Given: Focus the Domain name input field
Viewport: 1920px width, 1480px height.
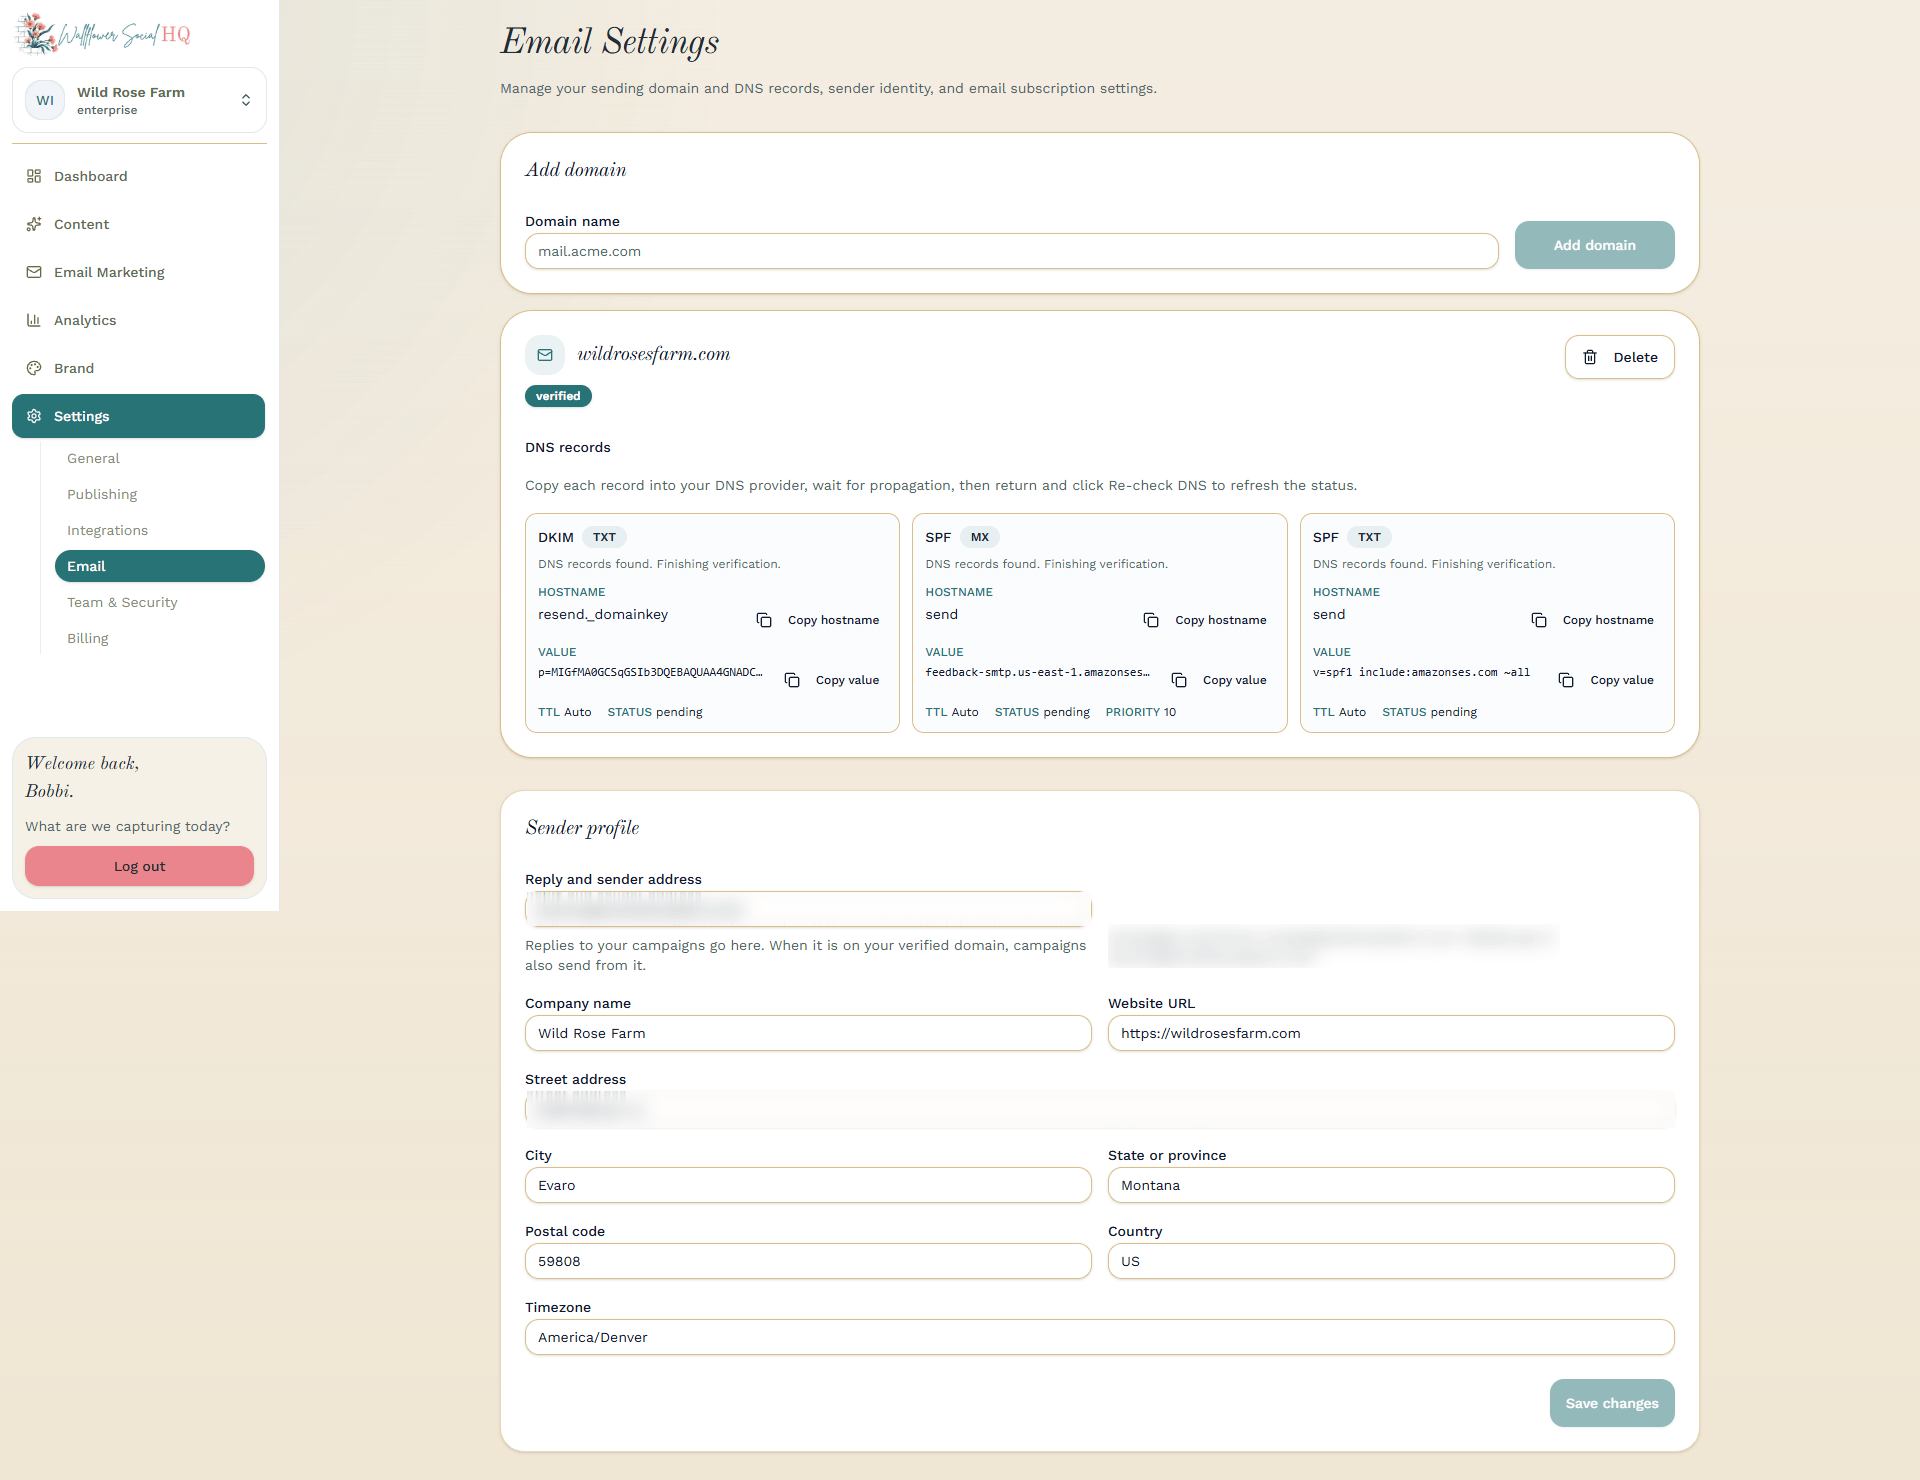Looking at the screenshot, I should [1011, 251].
